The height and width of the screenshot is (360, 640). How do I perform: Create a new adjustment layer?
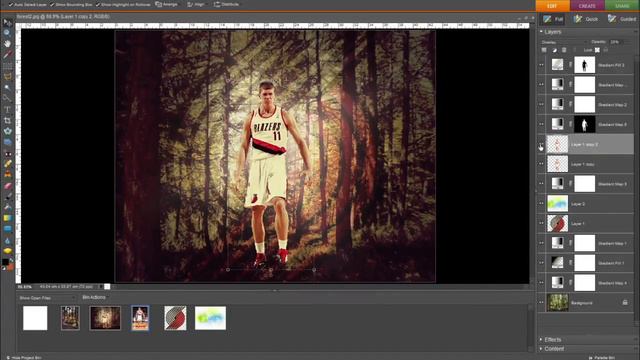click(554, 50)
